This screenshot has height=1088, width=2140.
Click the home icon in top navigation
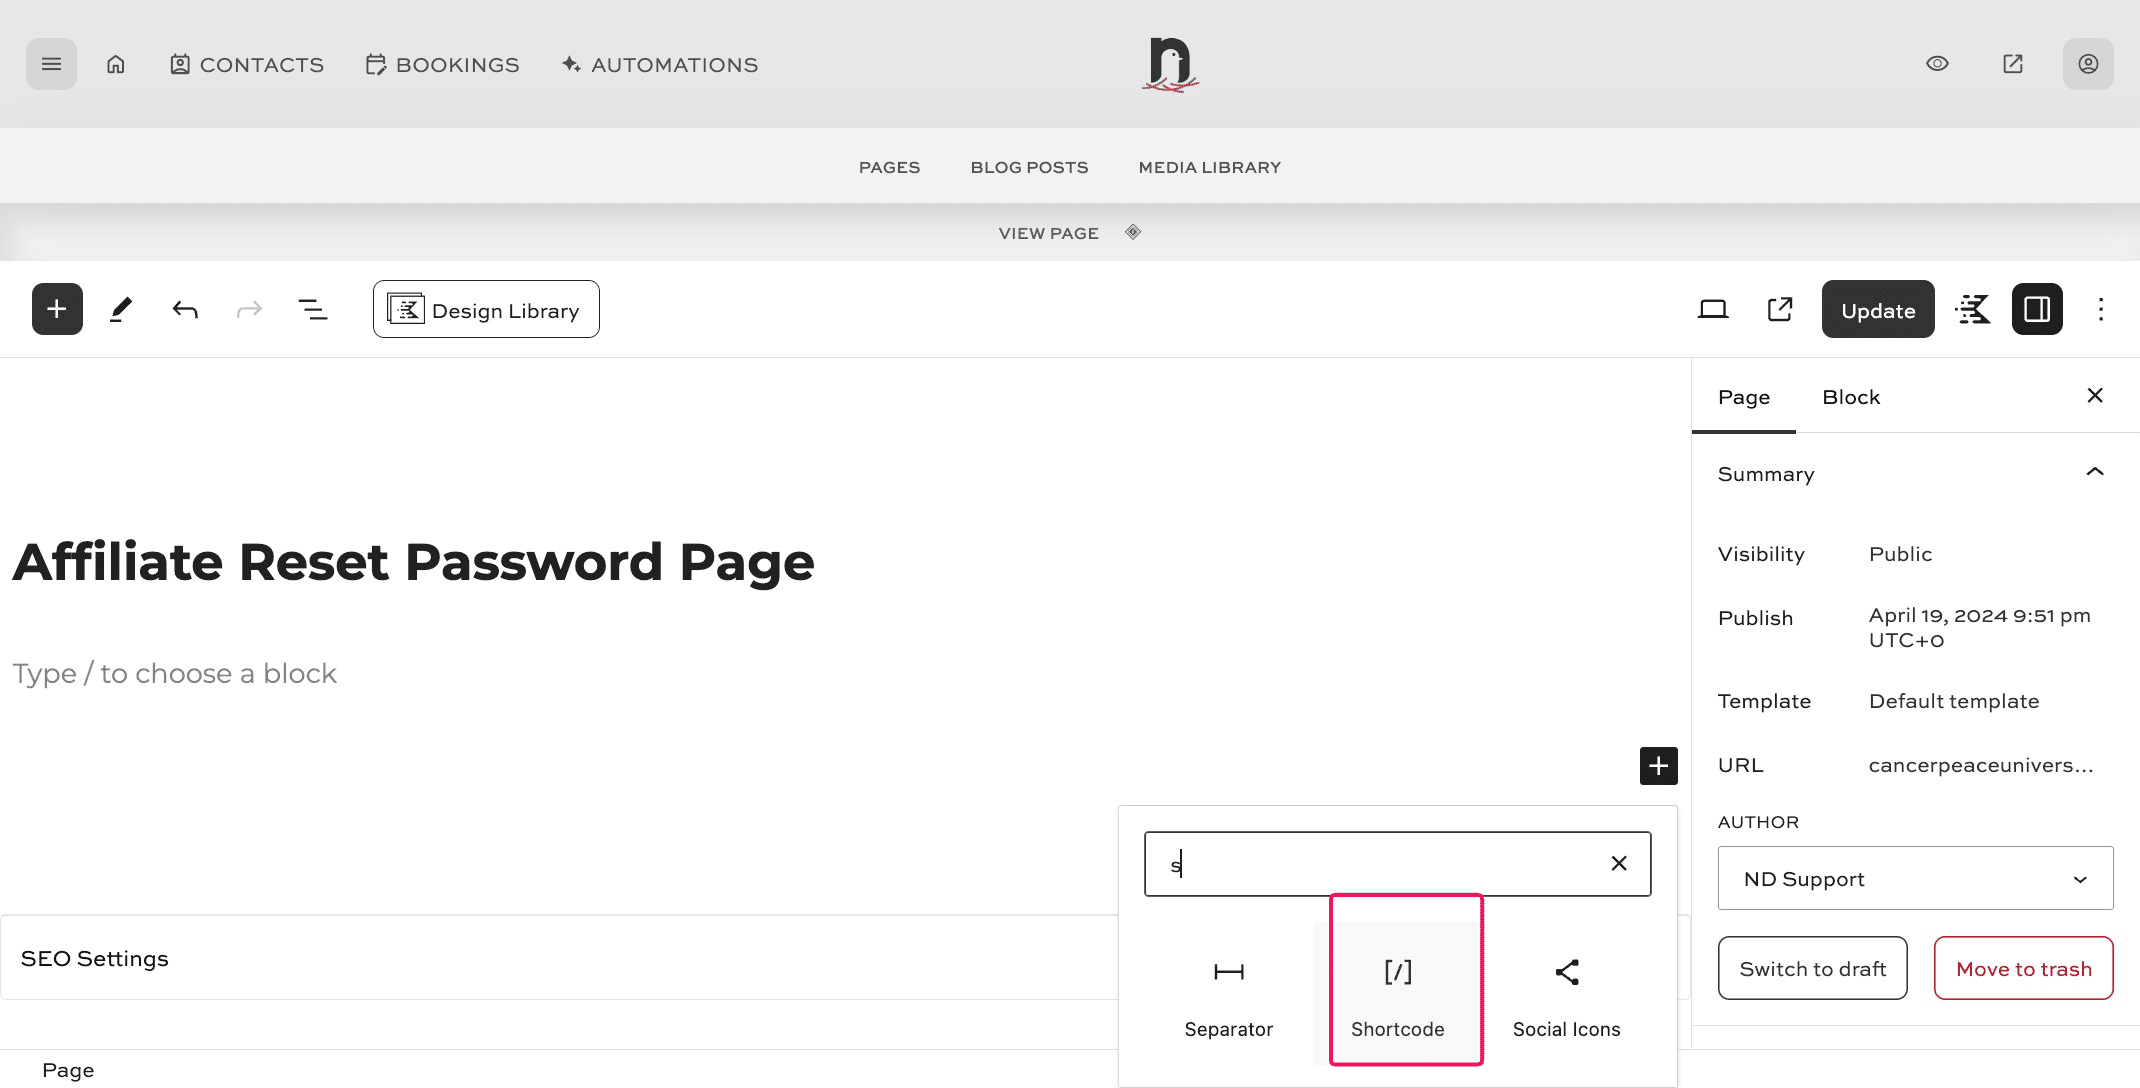click(115, 63)
